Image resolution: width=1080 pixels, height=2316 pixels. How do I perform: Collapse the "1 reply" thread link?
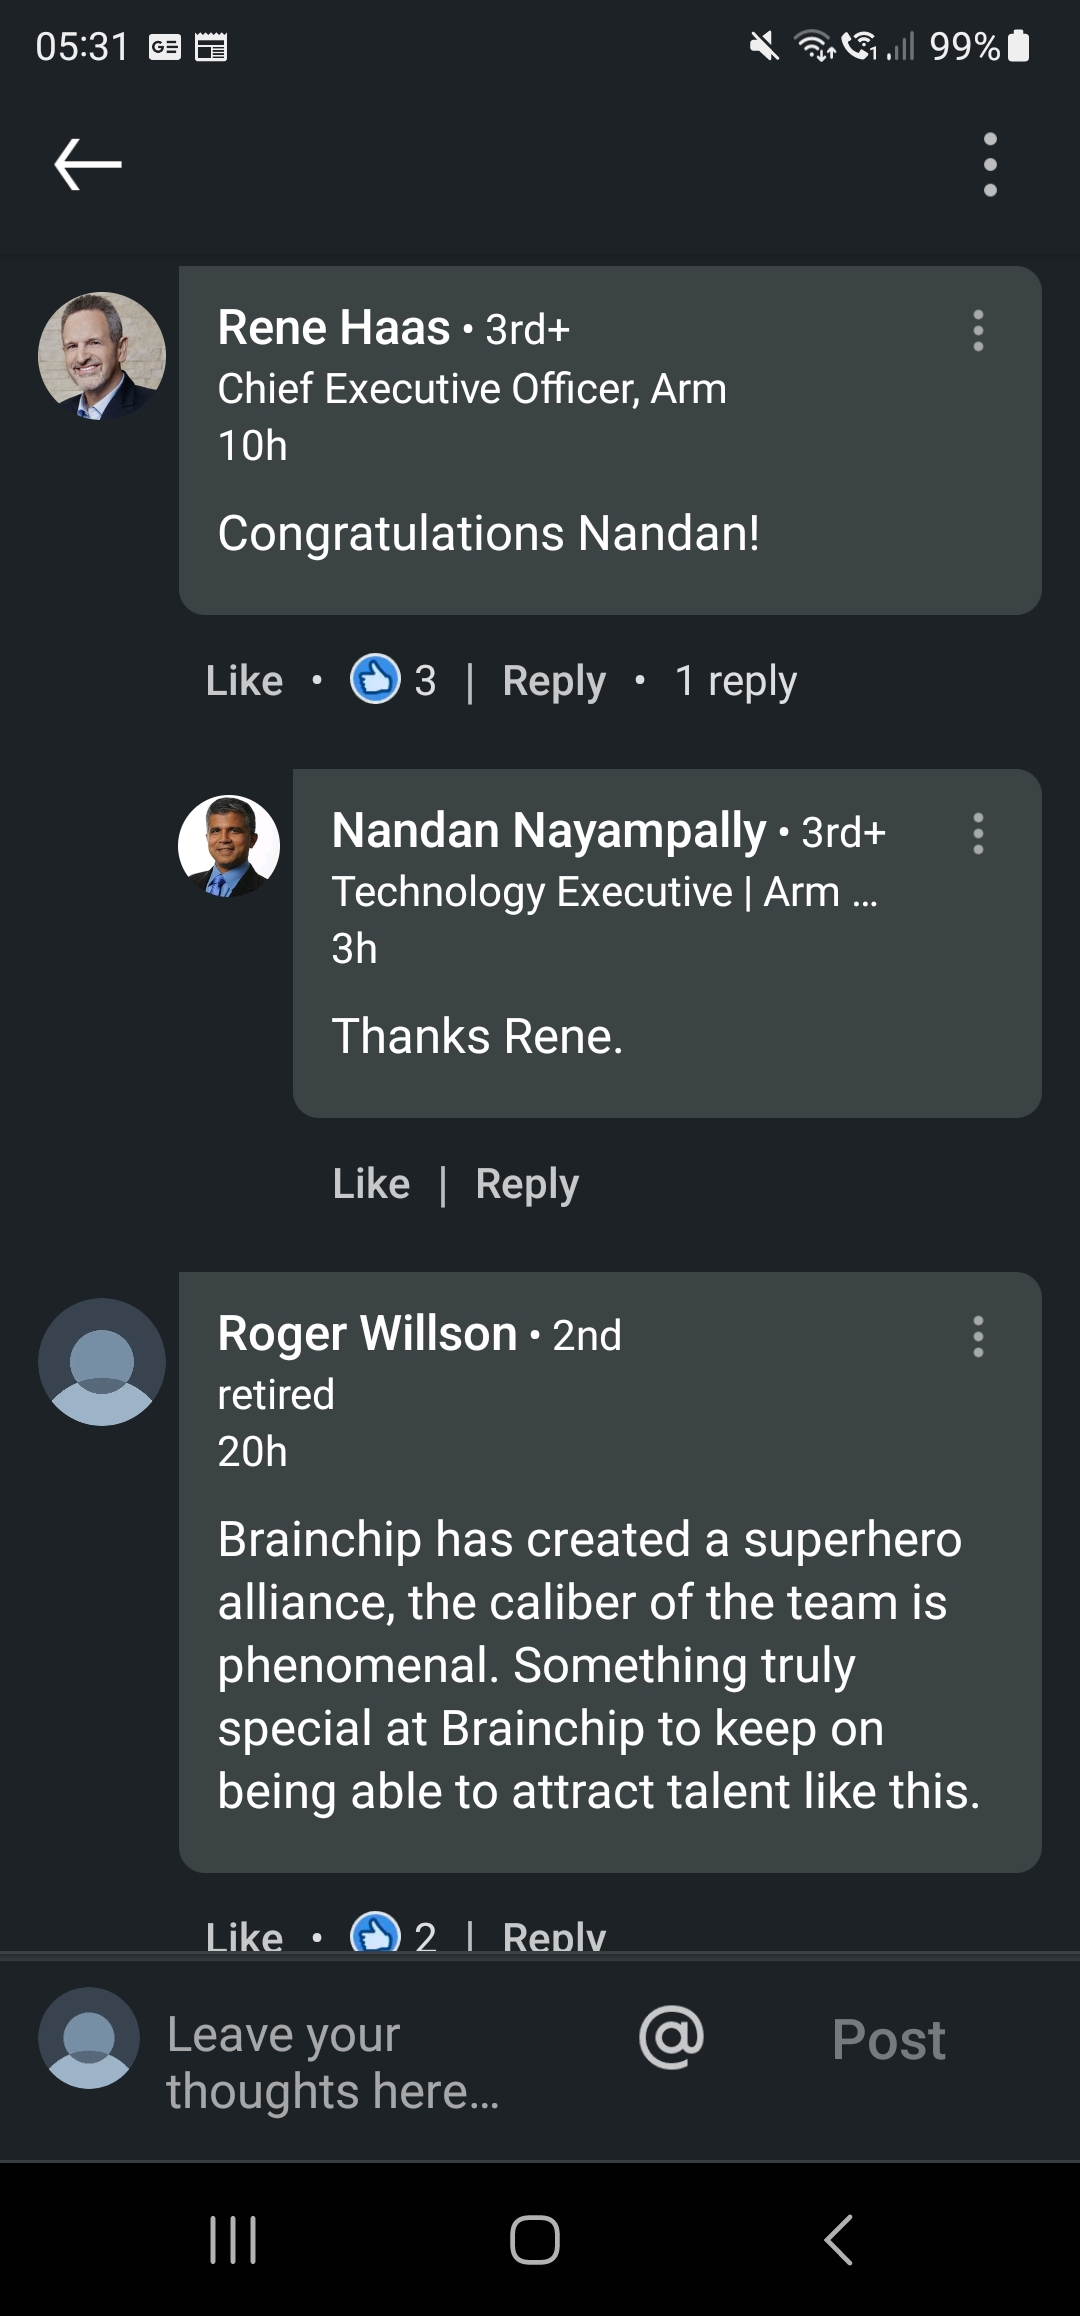click(x=736, y=681)
